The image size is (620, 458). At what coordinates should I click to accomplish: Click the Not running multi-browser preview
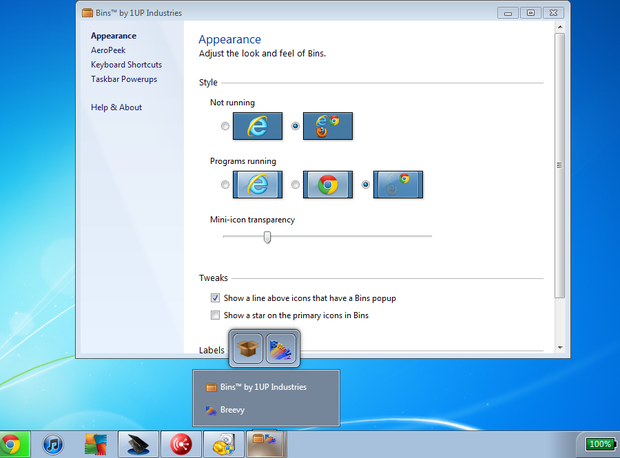328,126
